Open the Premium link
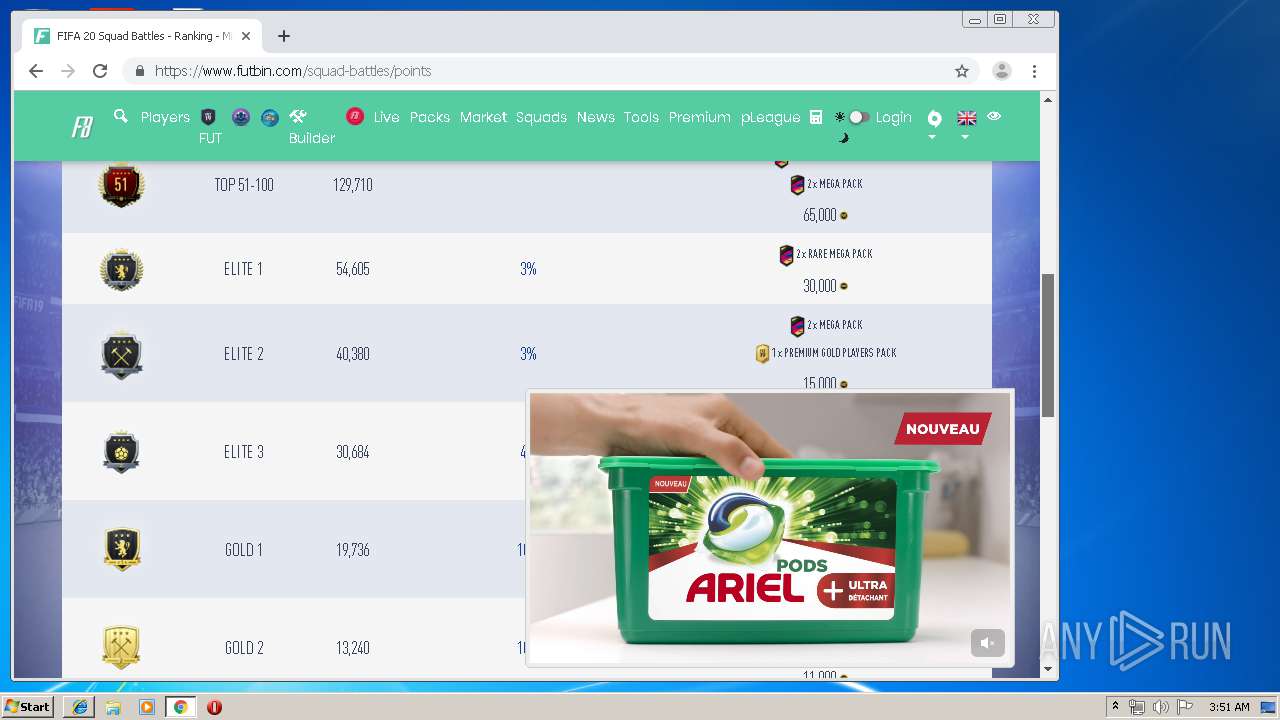 [700, 117]
